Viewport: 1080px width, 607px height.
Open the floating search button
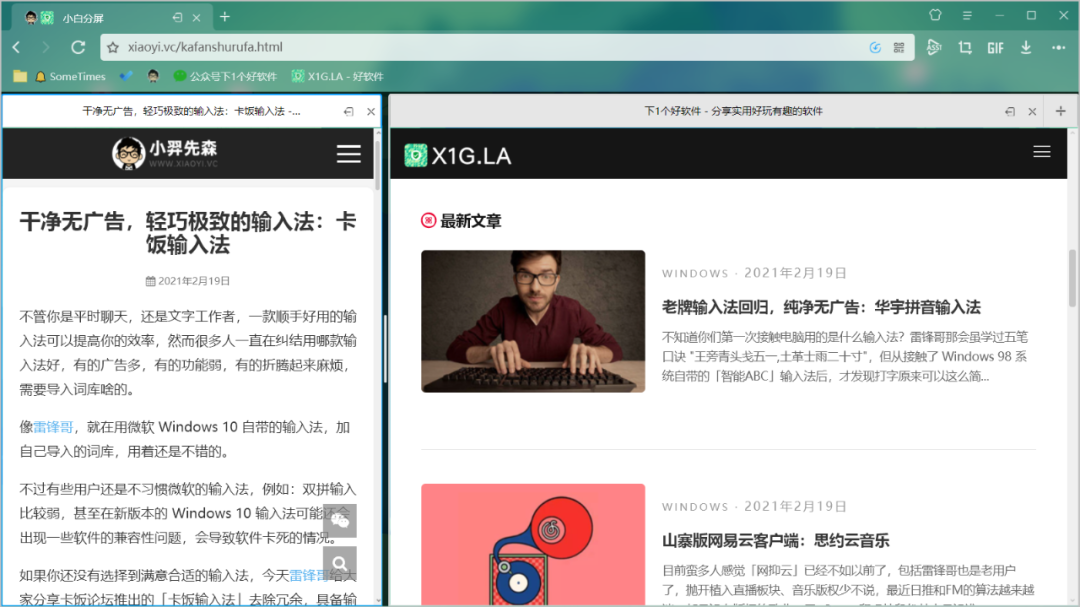click(340, 564)
